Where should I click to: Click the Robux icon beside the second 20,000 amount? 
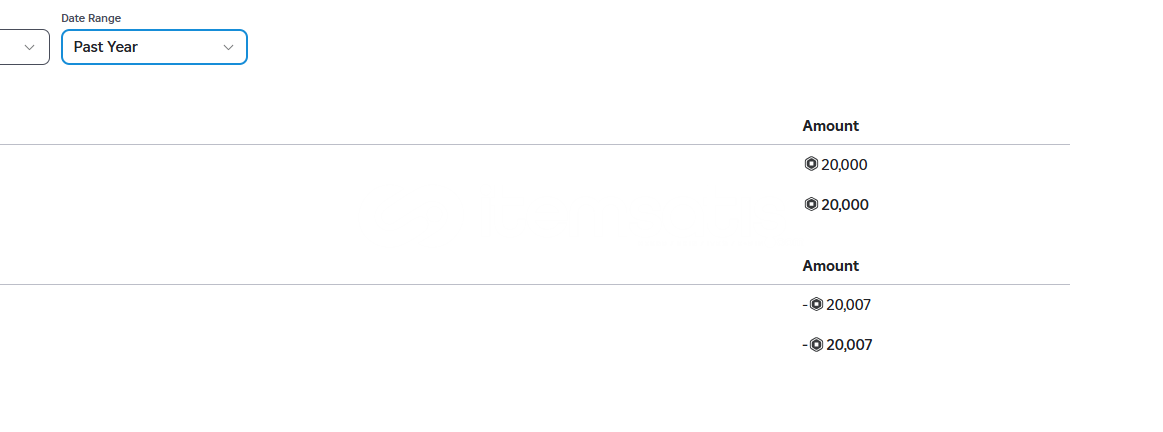point(811,204)
